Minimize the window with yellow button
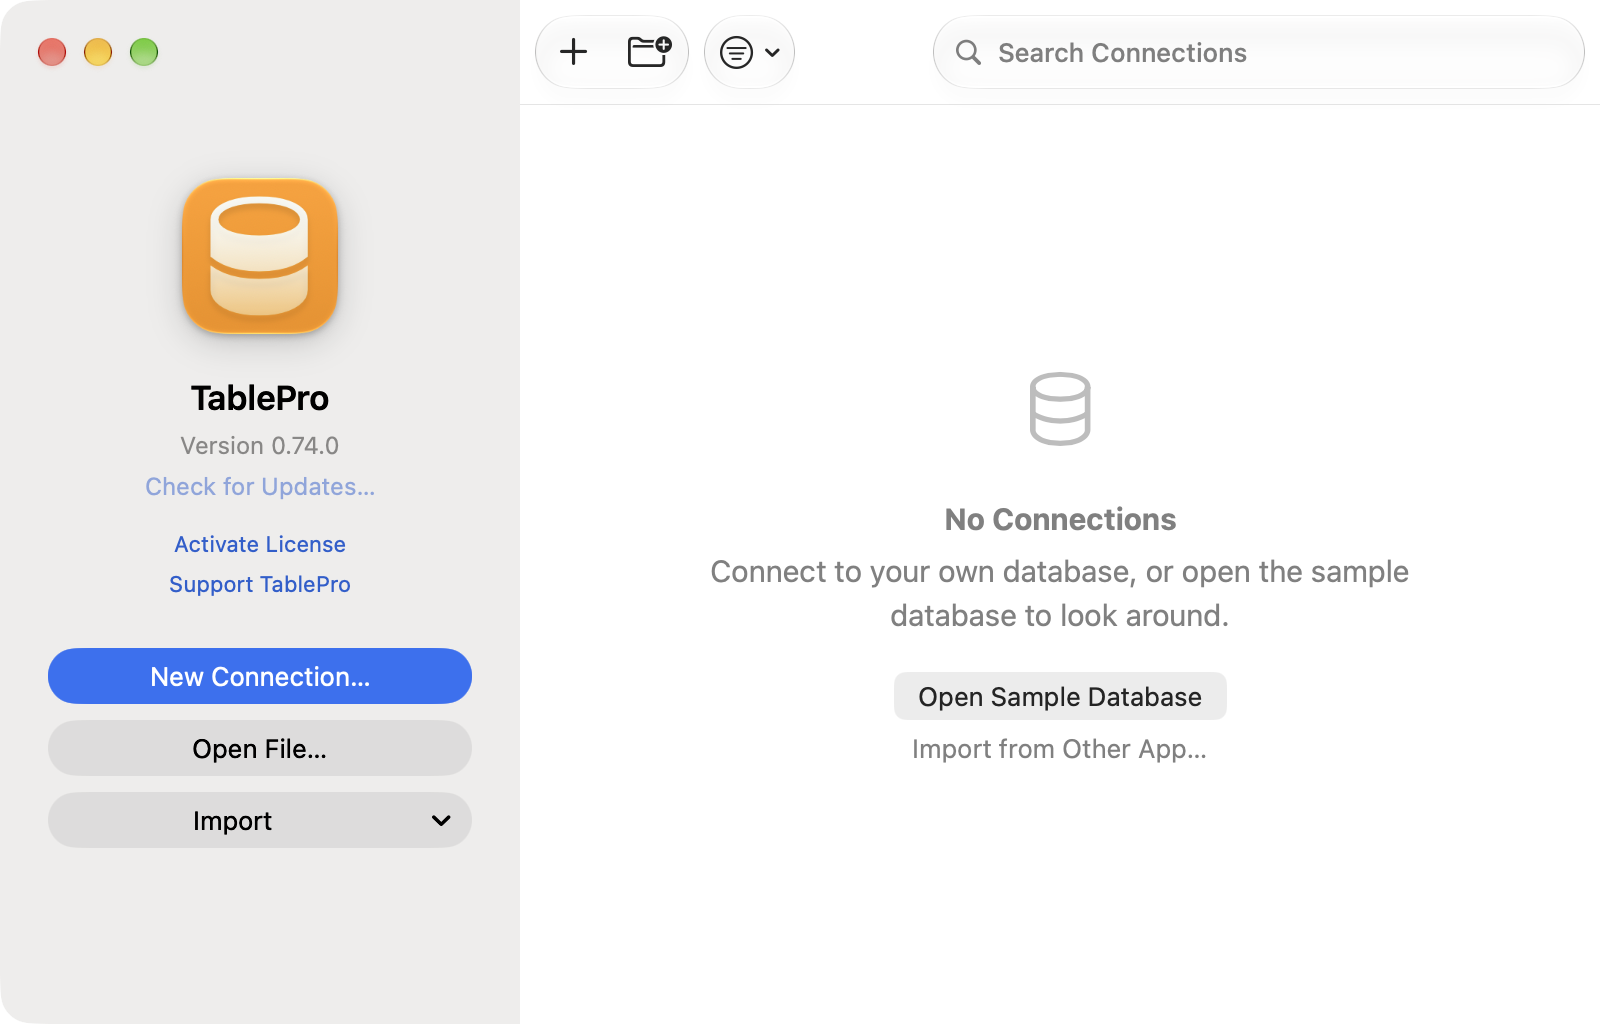This screenshot has width=1600, height=1024. (98, 52)
